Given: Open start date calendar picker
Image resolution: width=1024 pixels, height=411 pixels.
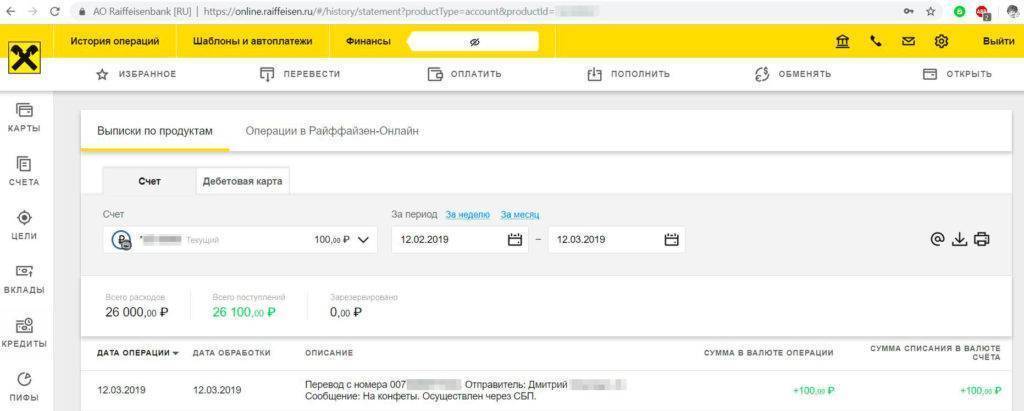Looking at the screenshot, I should point(515,240).
